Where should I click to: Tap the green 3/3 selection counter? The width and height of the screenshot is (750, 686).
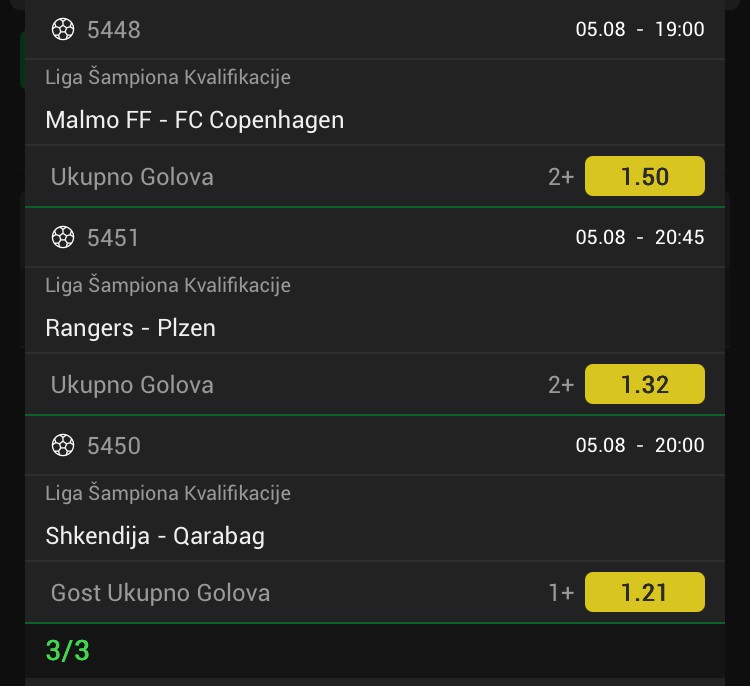pyautogui.click(x=67, y=651)
